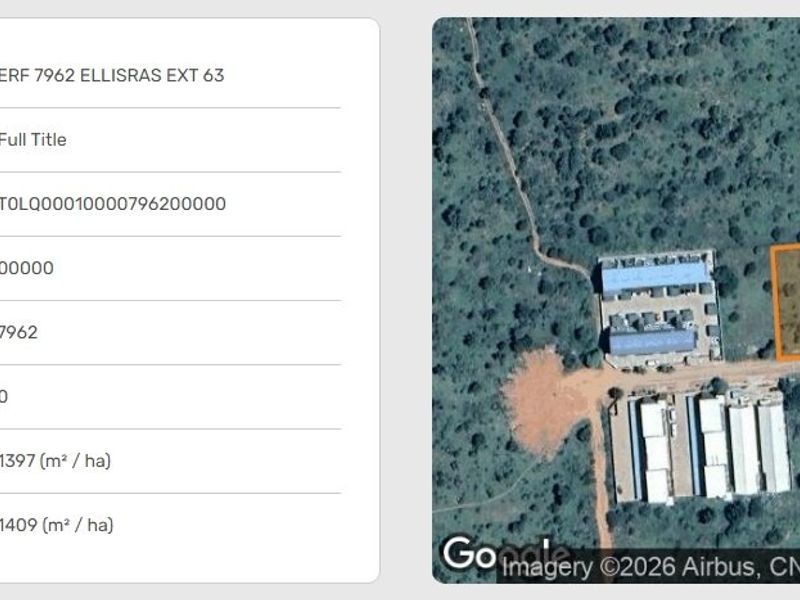Screen dimensions: 800x600
Task: Click the Google logo on the map
Action: pyautogui.click(x=506, y=553)
